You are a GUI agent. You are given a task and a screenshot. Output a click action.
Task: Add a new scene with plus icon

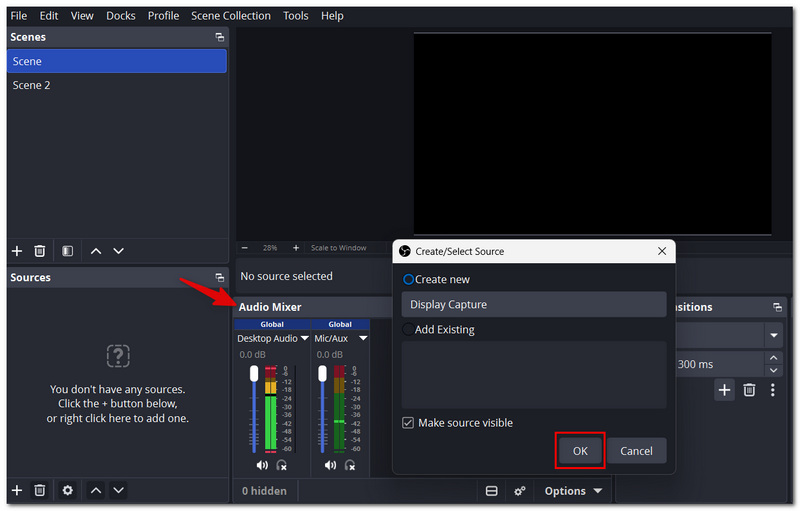pos(17,251)
